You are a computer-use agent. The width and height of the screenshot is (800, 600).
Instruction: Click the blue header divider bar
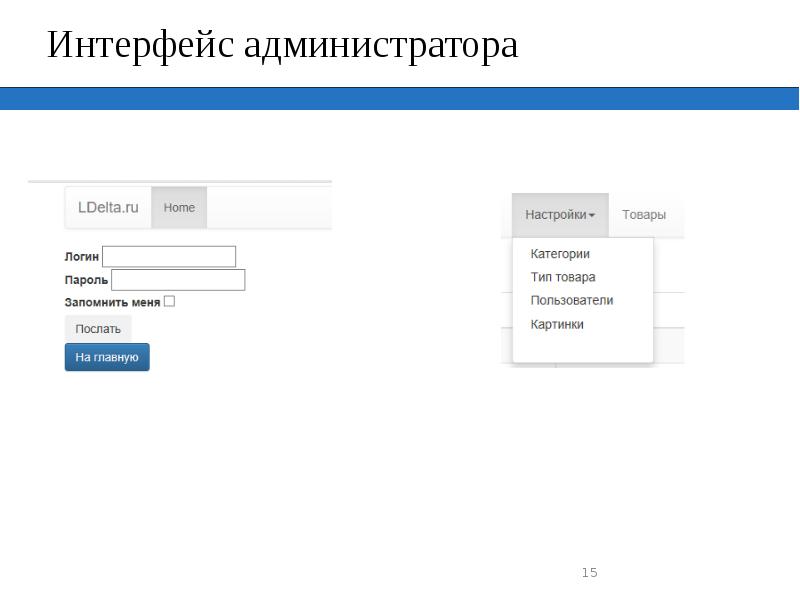tap(400, 98)
